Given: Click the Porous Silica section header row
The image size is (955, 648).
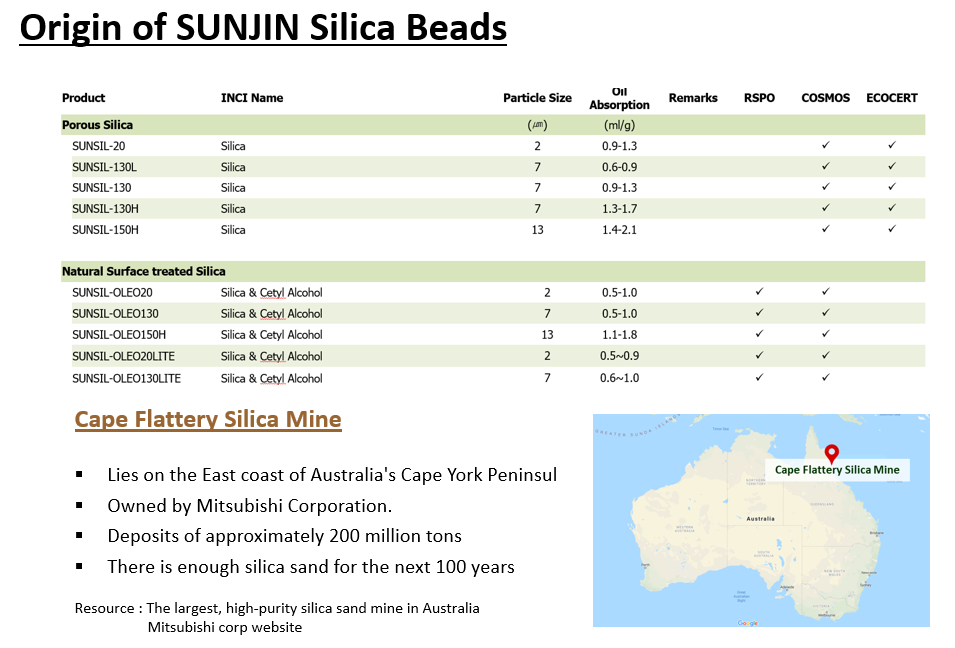Looking at the screenshot, I should coord(98,125).
